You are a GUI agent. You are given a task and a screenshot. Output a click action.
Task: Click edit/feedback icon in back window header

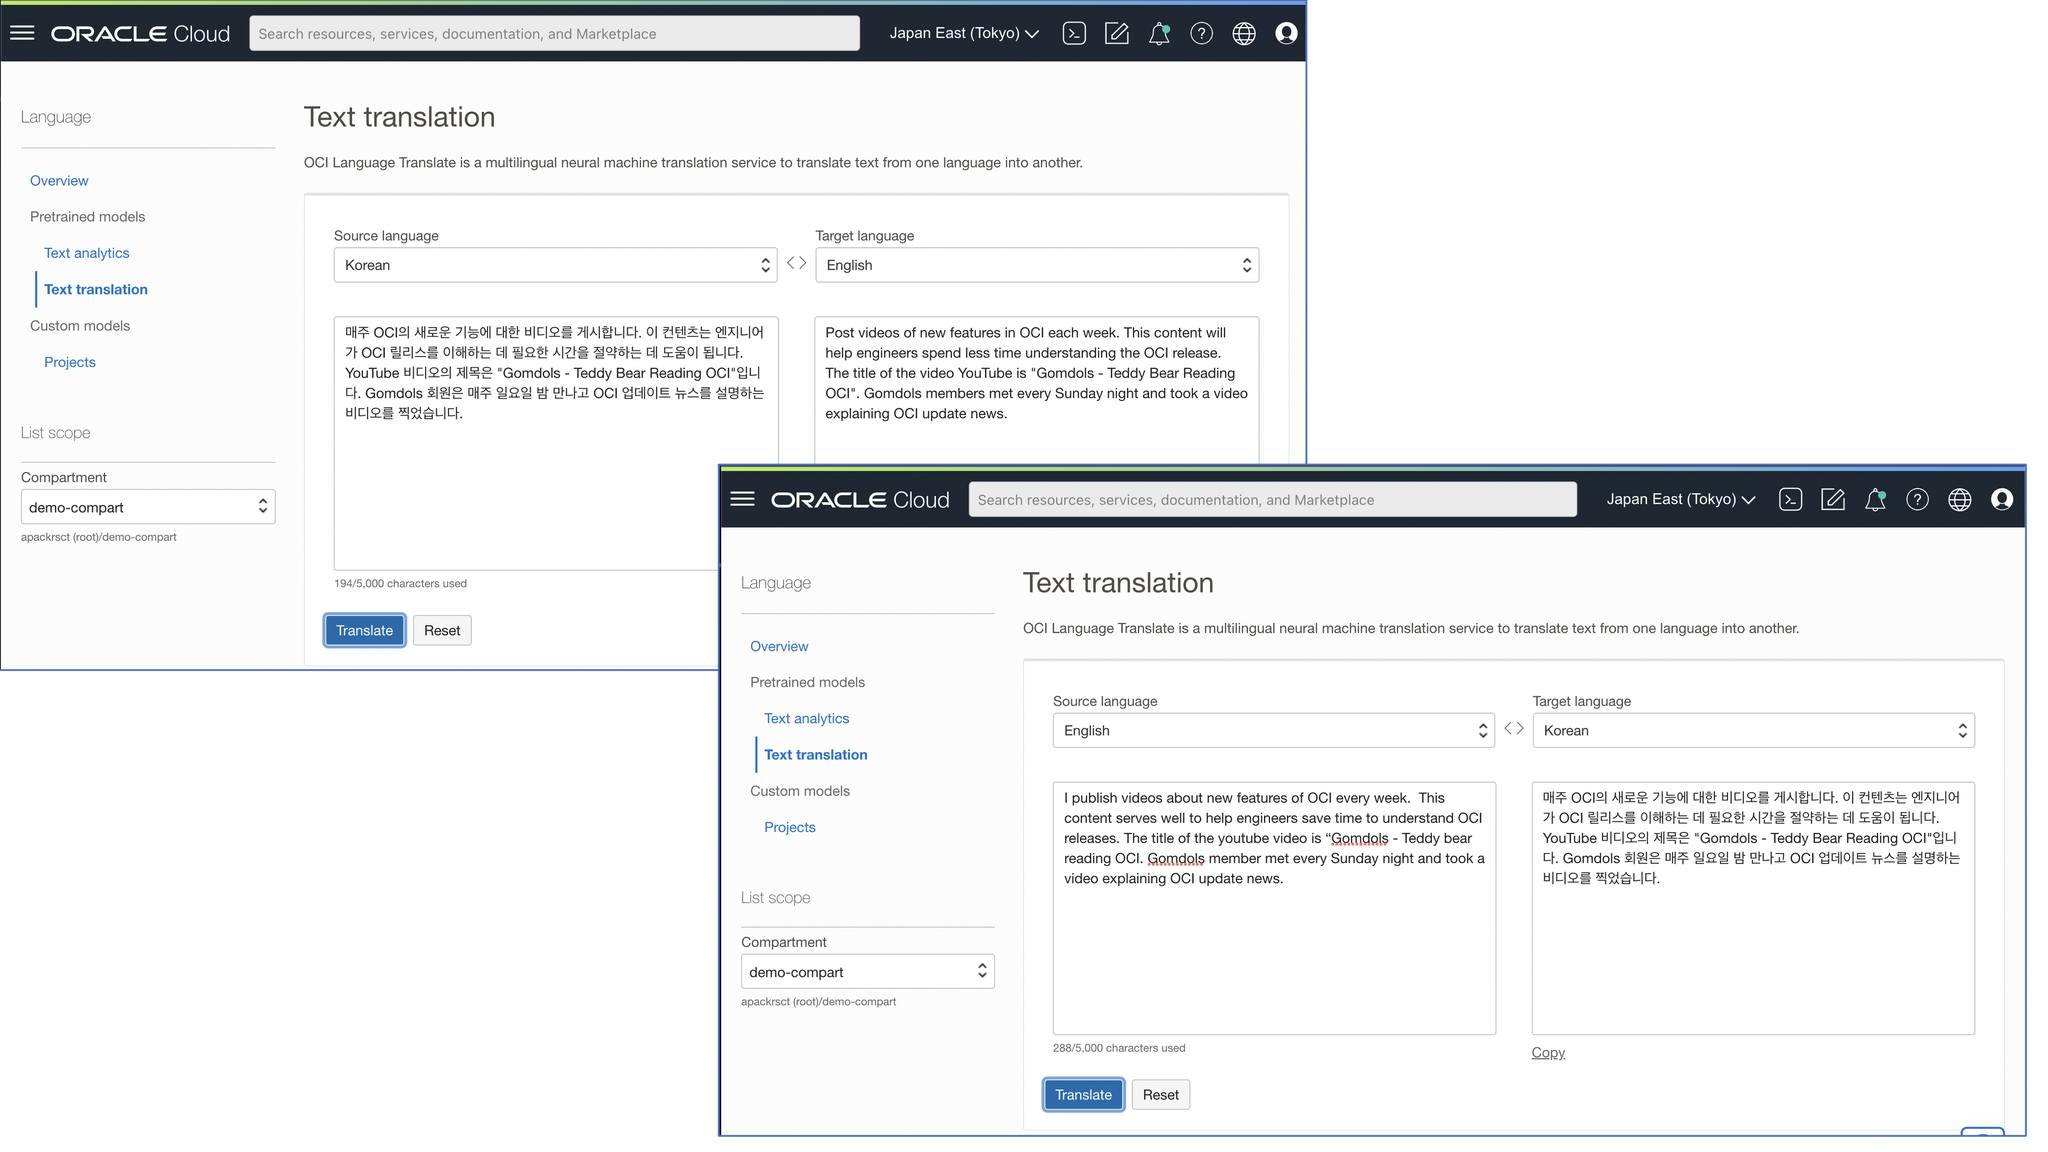coord(1116,33)
